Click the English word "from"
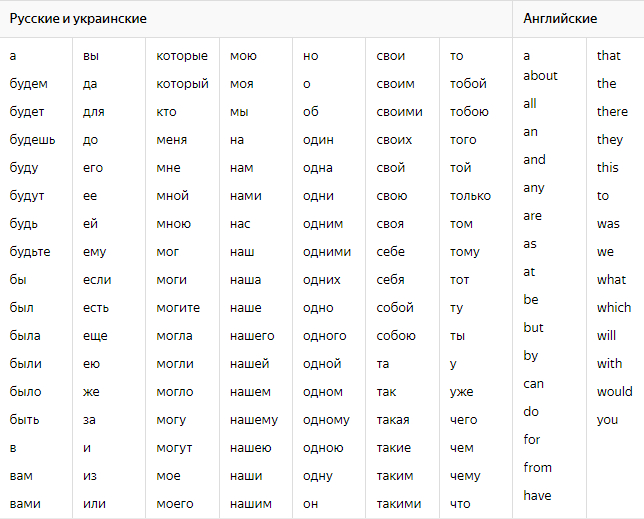Screen dimensions: 644x519 tap(537, 467)
